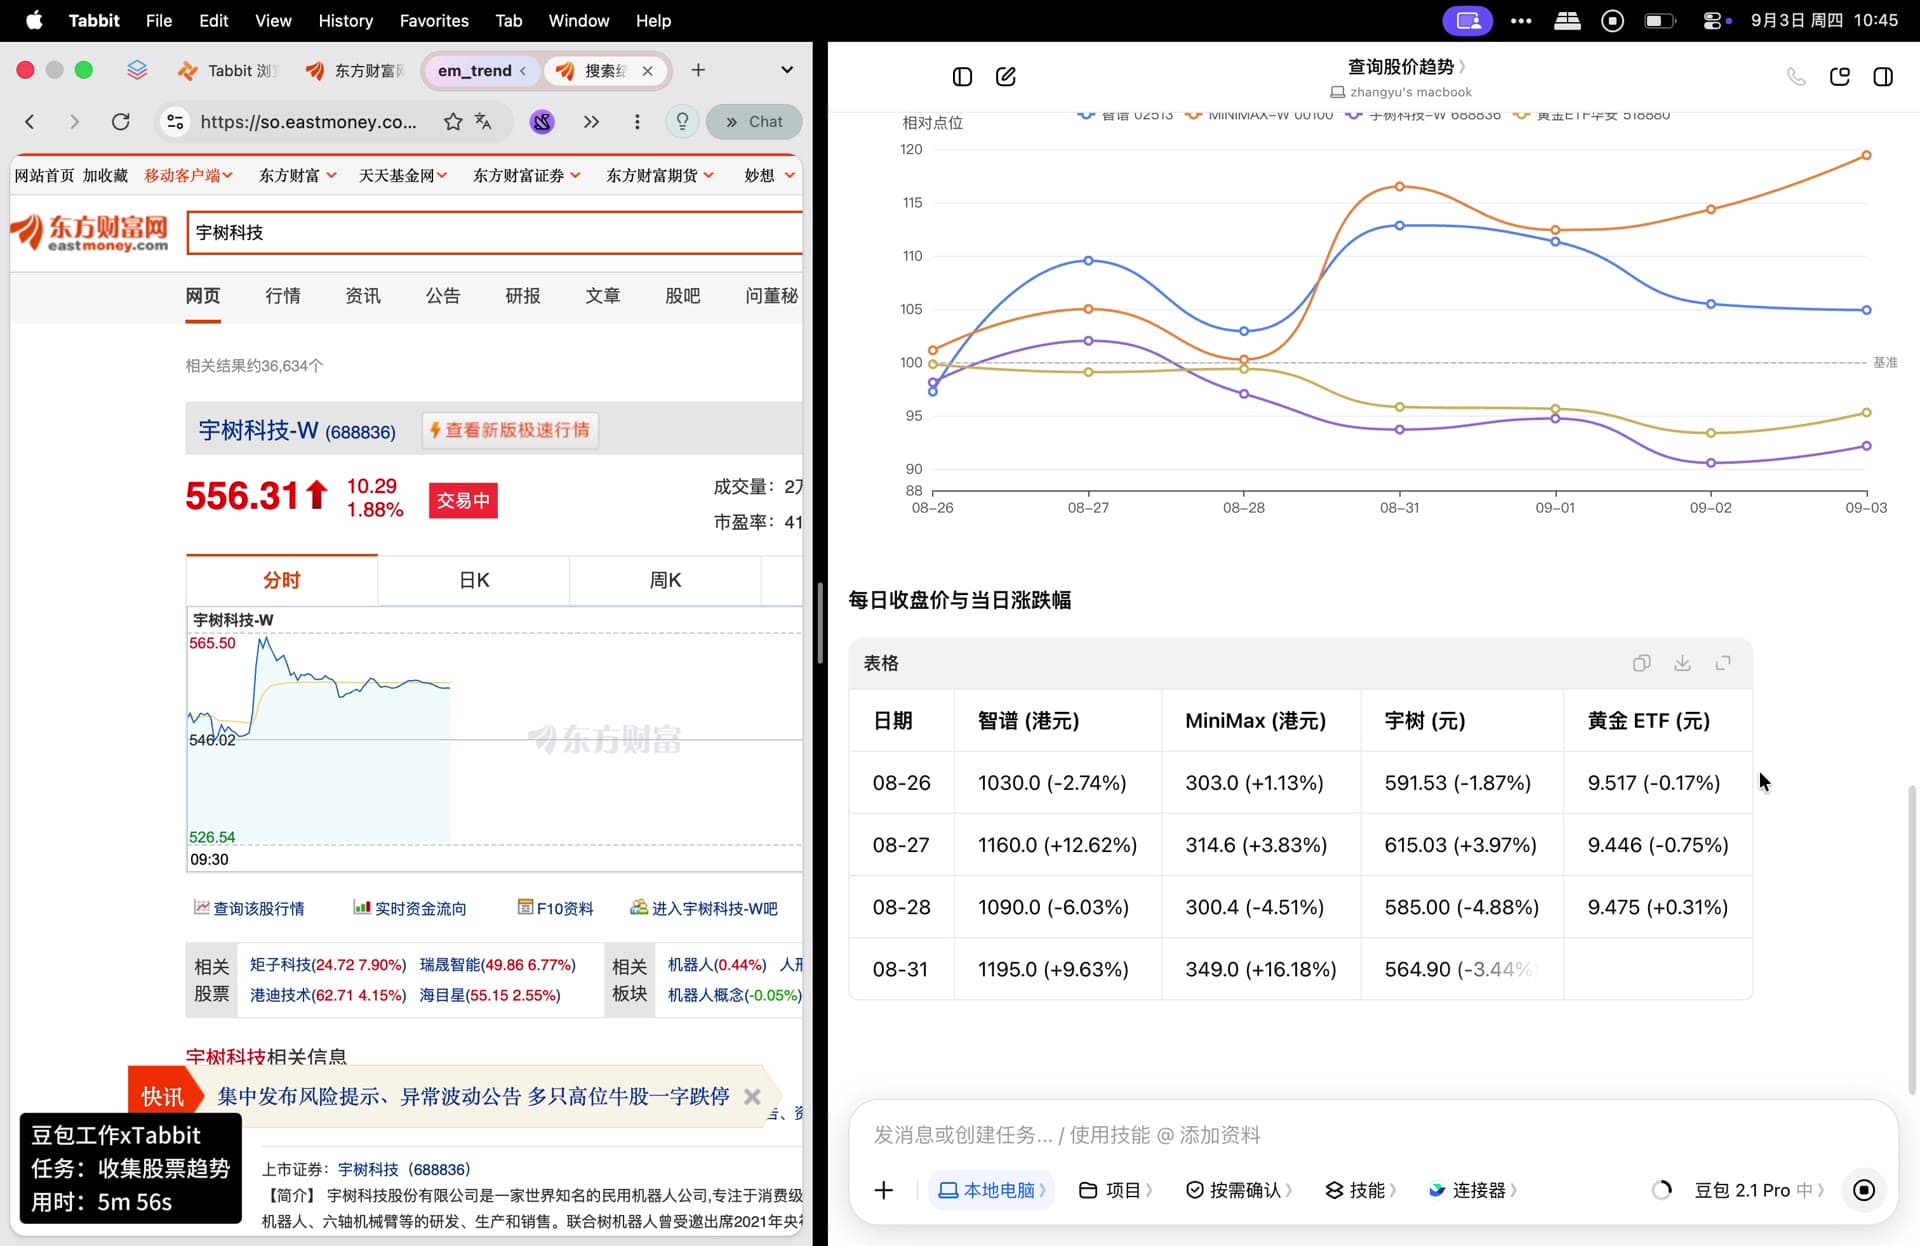Click the 09-03 orange data point
Screen dimensions: 1920x1246
[x=1866, y=155]
